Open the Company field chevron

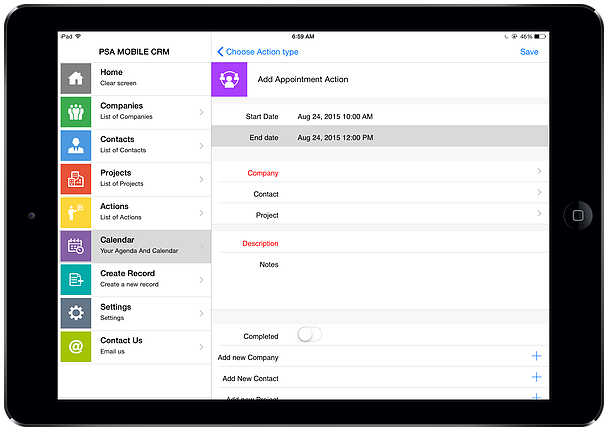[x=539, y=171]
